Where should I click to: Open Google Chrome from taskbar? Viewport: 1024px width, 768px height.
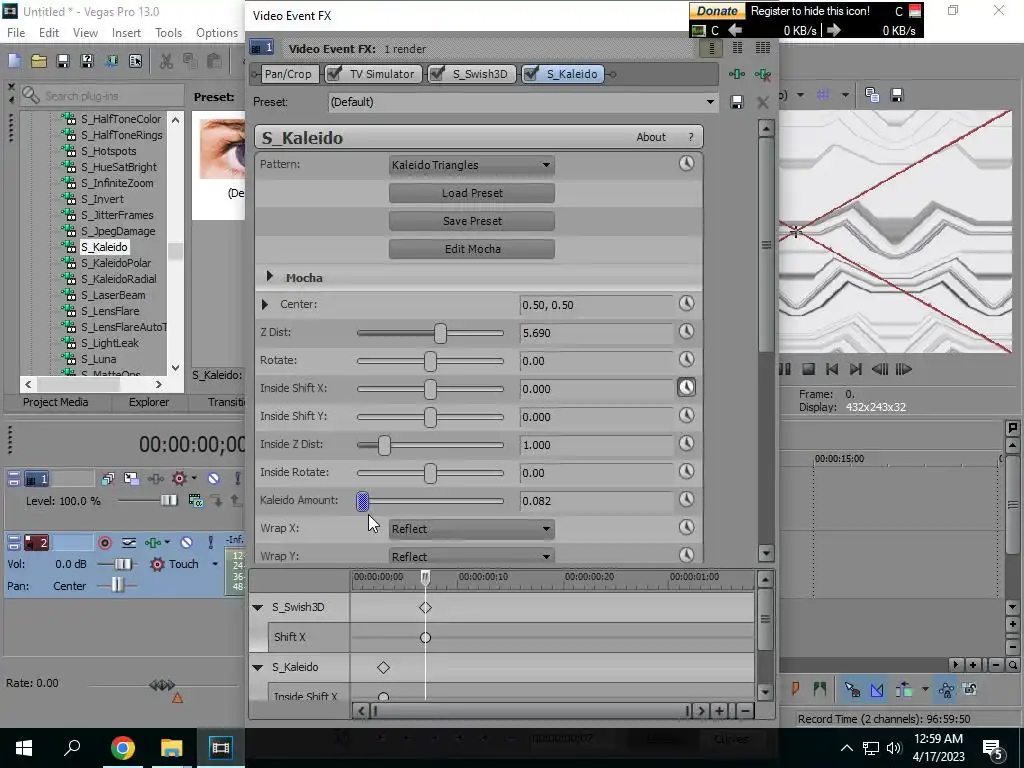(122, 748)
